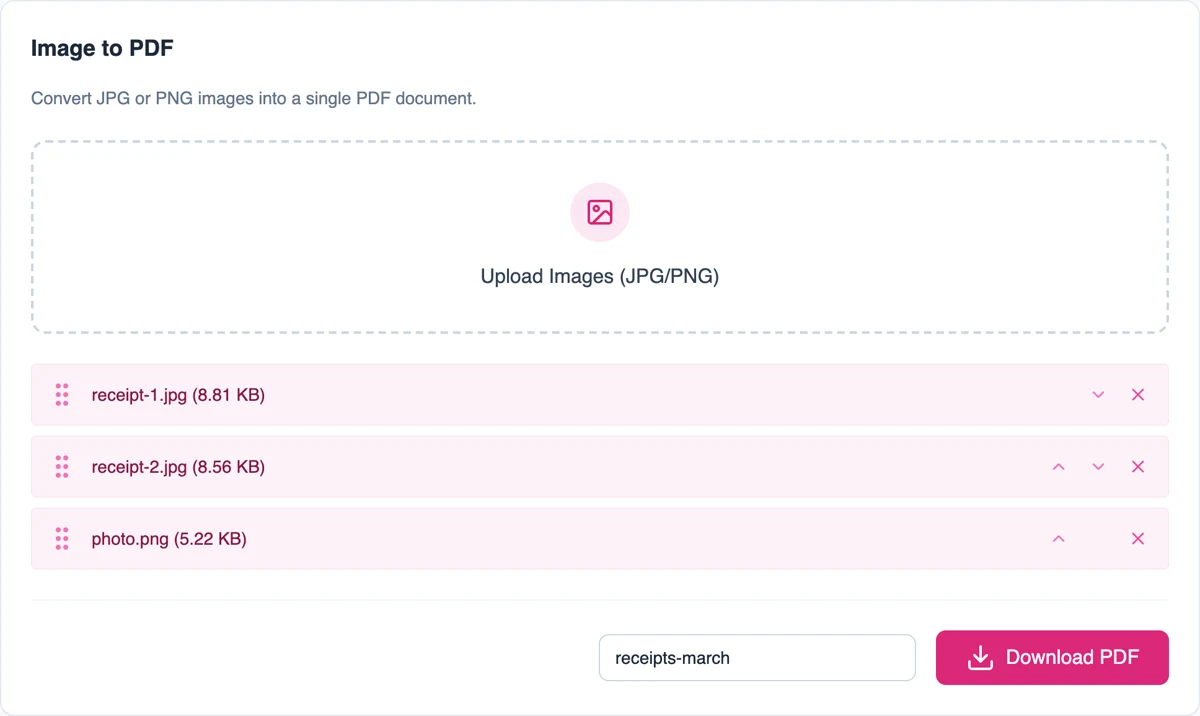Screen dimensions: 1200x716
Task: Move receipt-2.jpg down with the down chevron
Action: point(1098,467)
